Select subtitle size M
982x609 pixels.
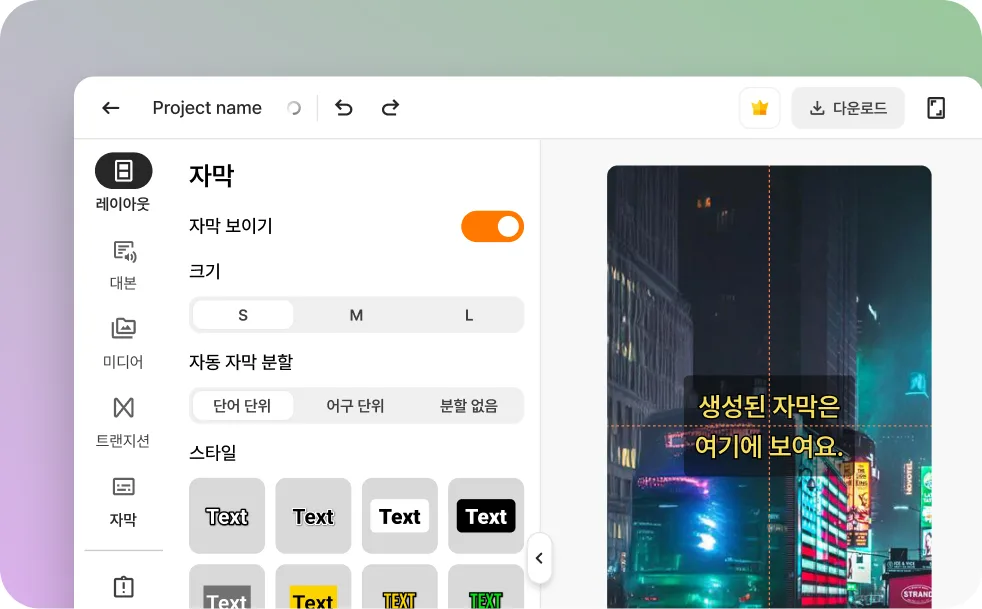click(356, 315)
